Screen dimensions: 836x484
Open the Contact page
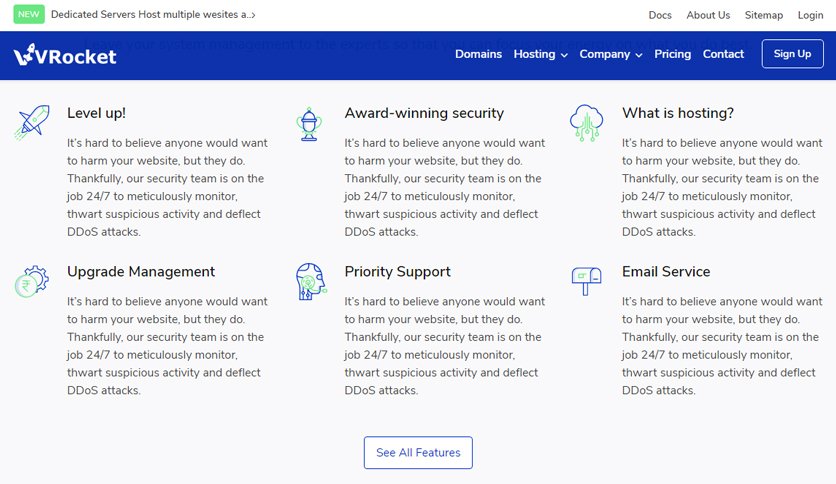723,54
